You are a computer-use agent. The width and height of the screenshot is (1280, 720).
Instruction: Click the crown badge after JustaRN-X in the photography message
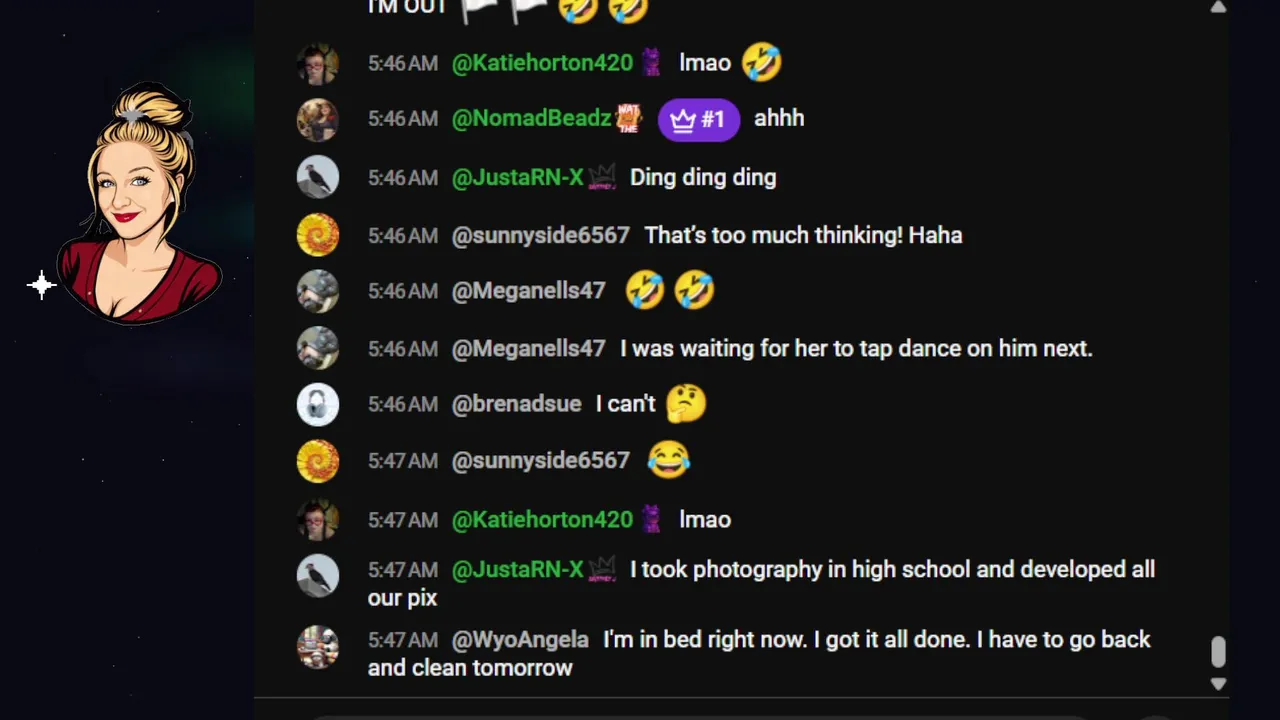tap(602, 570)
